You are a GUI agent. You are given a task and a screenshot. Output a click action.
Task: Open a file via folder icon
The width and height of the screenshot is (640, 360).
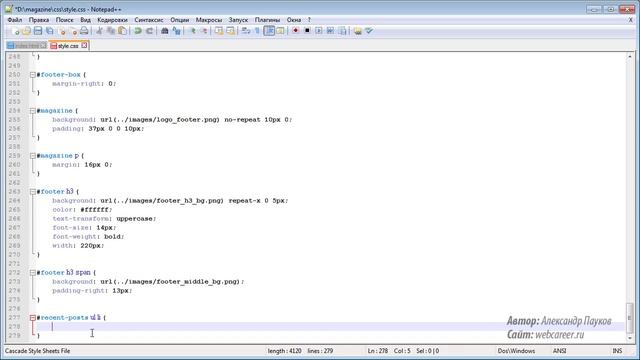26,31
